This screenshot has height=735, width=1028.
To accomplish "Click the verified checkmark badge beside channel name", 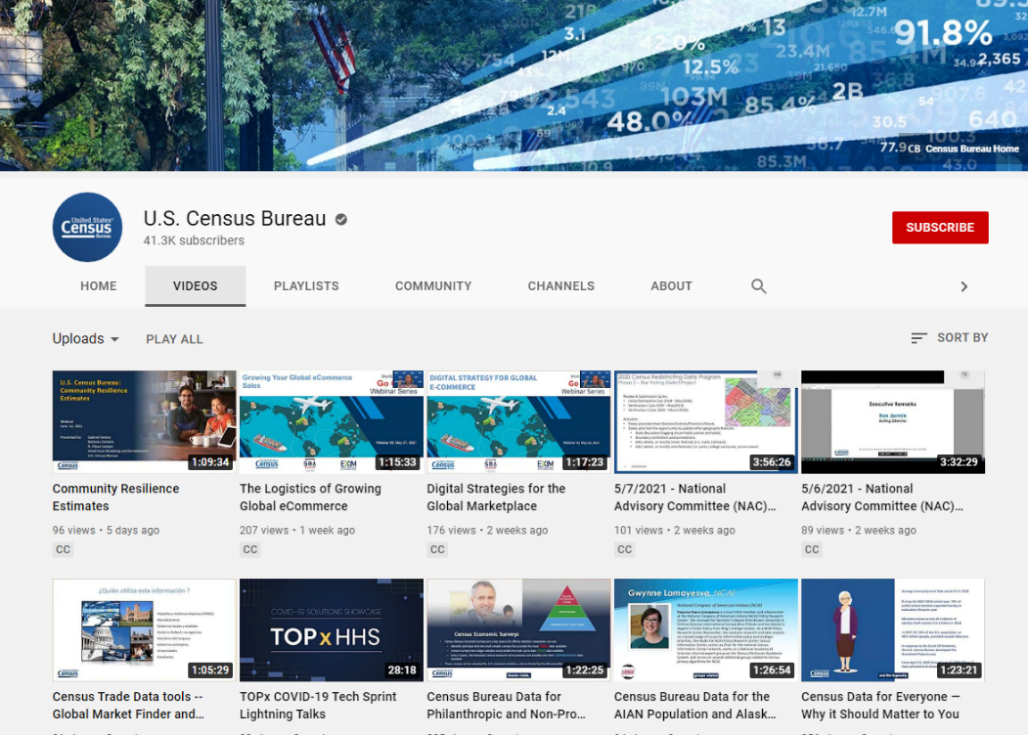I will (341, 220).
